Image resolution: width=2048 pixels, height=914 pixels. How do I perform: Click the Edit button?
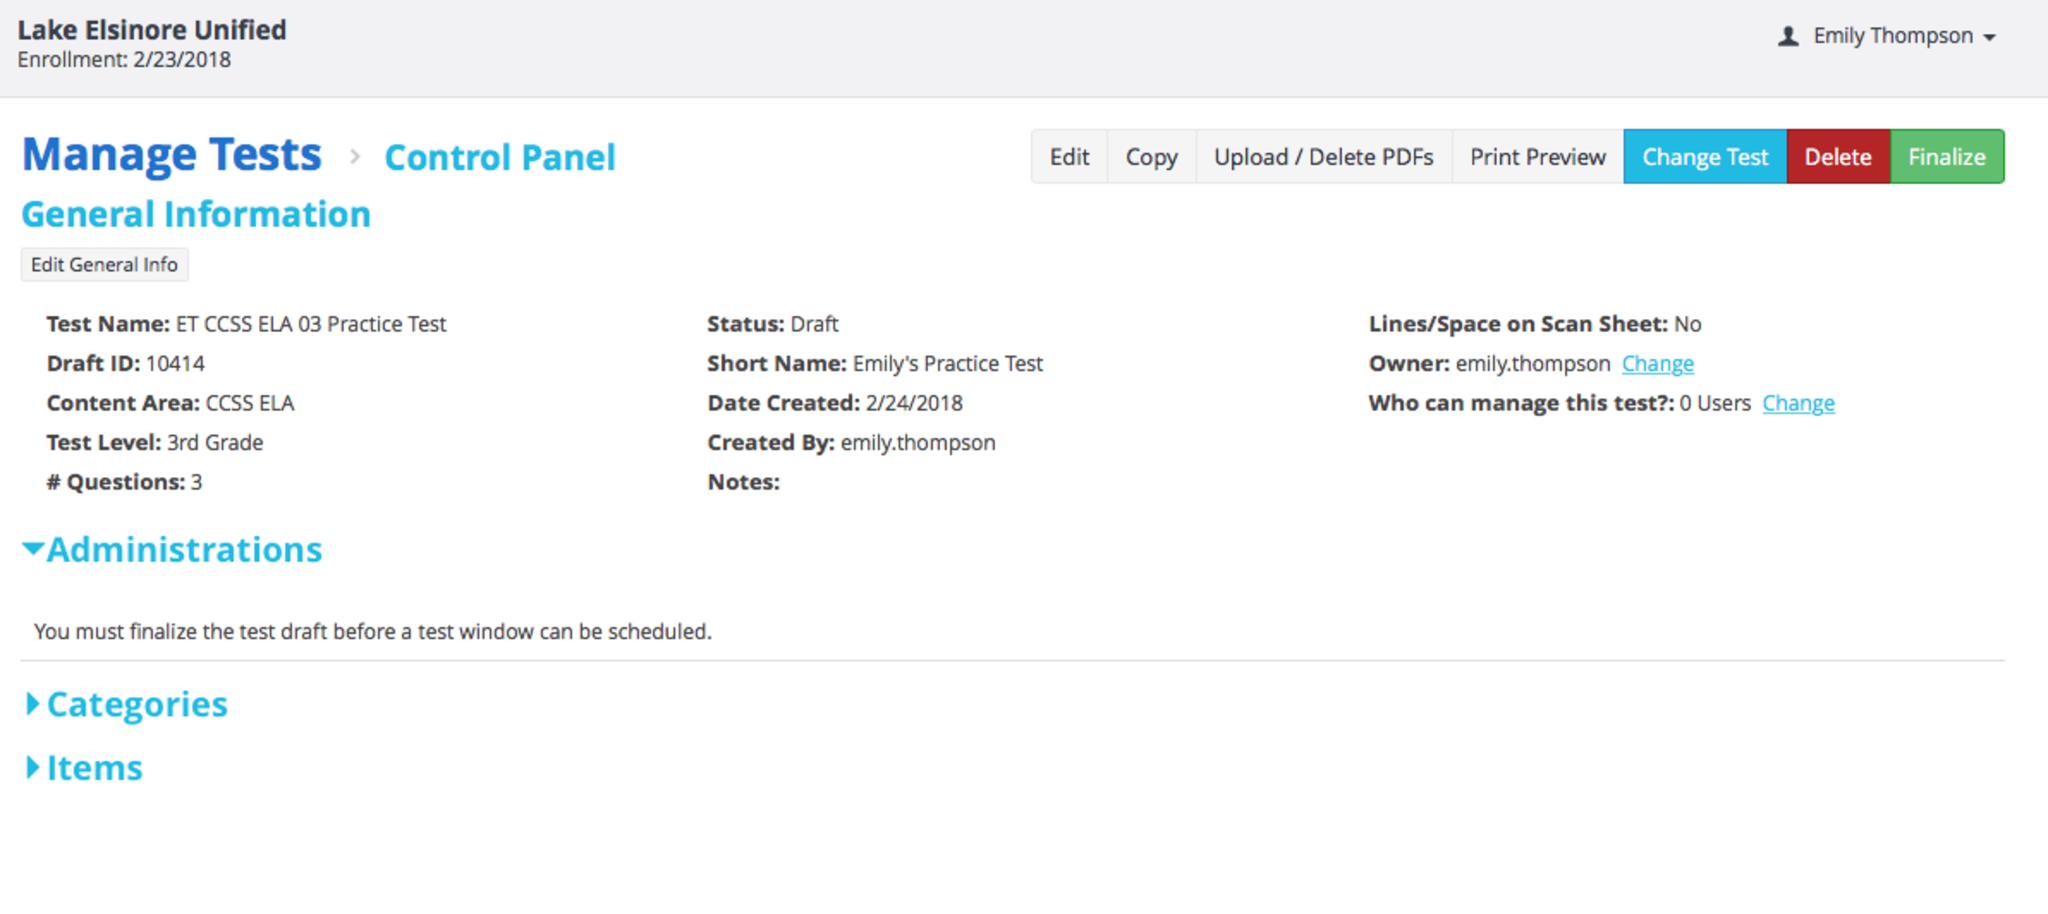coord(1069,157)
